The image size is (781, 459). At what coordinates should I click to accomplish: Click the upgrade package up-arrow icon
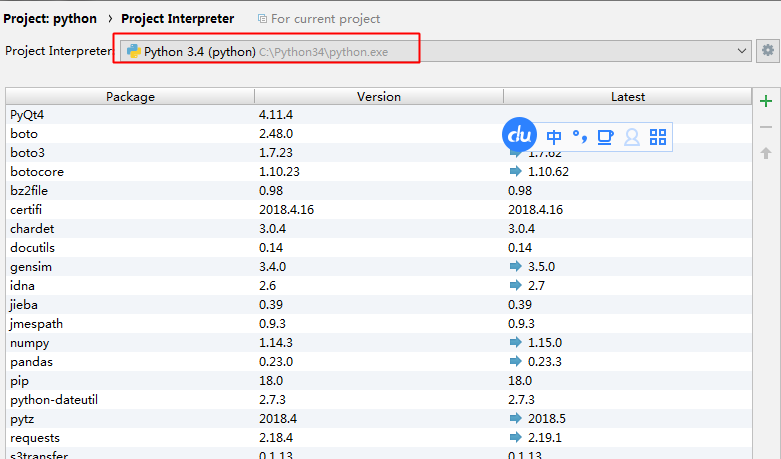pyautogui.click(x=766, y=153)
